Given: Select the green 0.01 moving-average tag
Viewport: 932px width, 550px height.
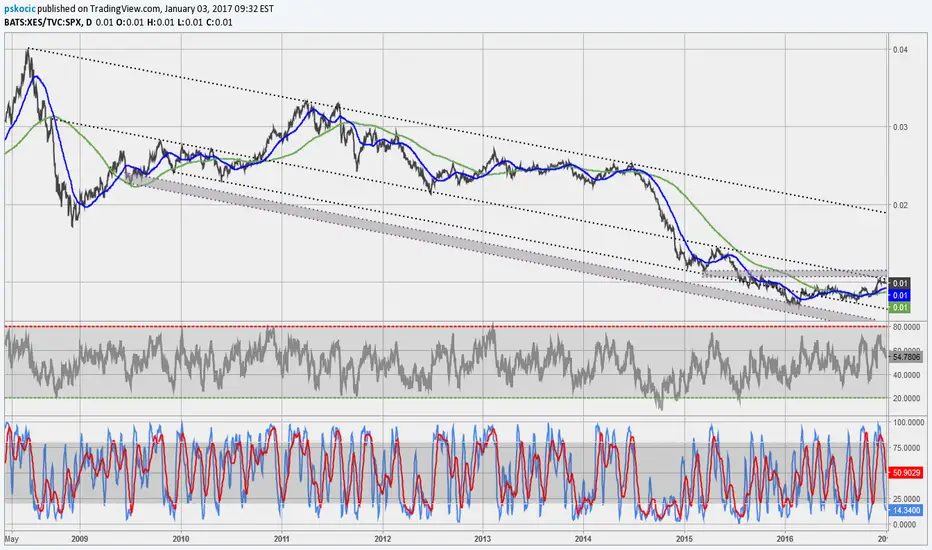Looking at the screenshot, I should (x=899, y=307).
